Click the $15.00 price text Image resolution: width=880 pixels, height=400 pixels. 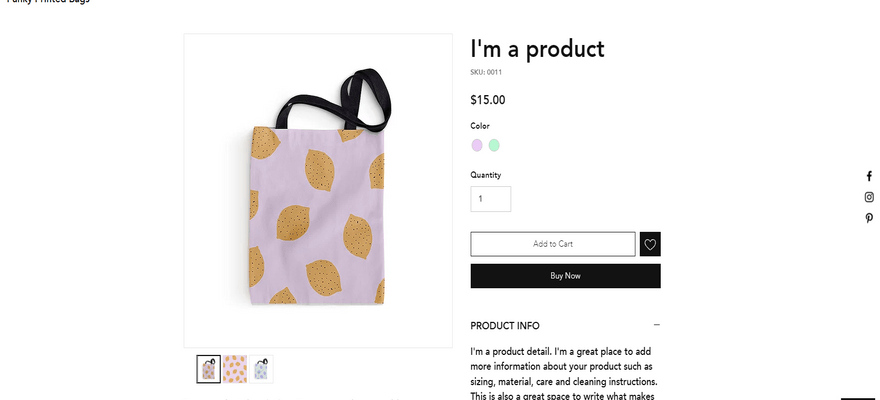(488, 100)
